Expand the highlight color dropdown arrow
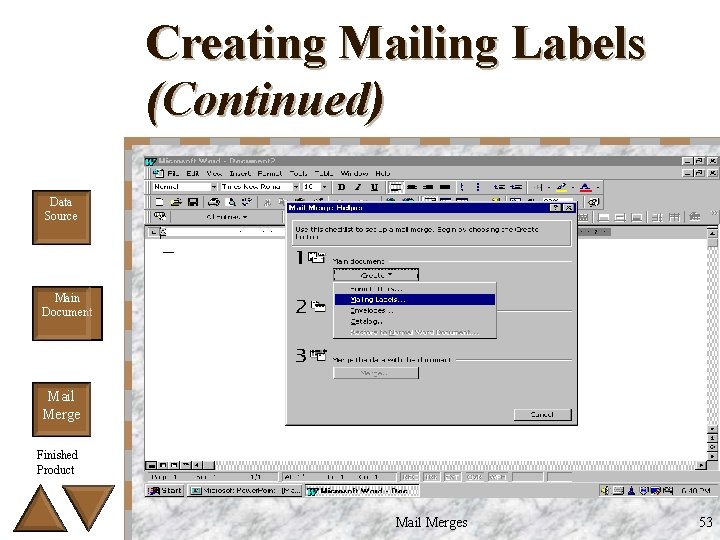 [x=573, y=187]
